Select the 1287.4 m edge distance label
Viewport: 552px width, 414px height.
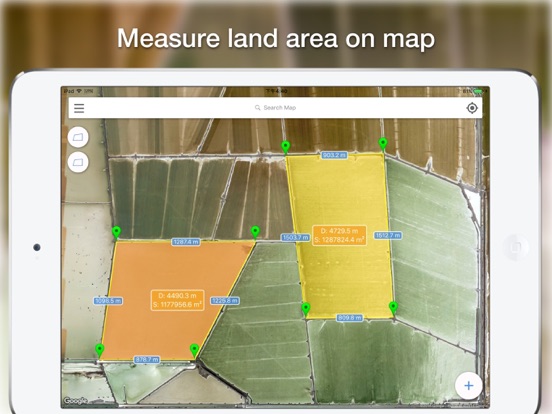pos(186,242)
